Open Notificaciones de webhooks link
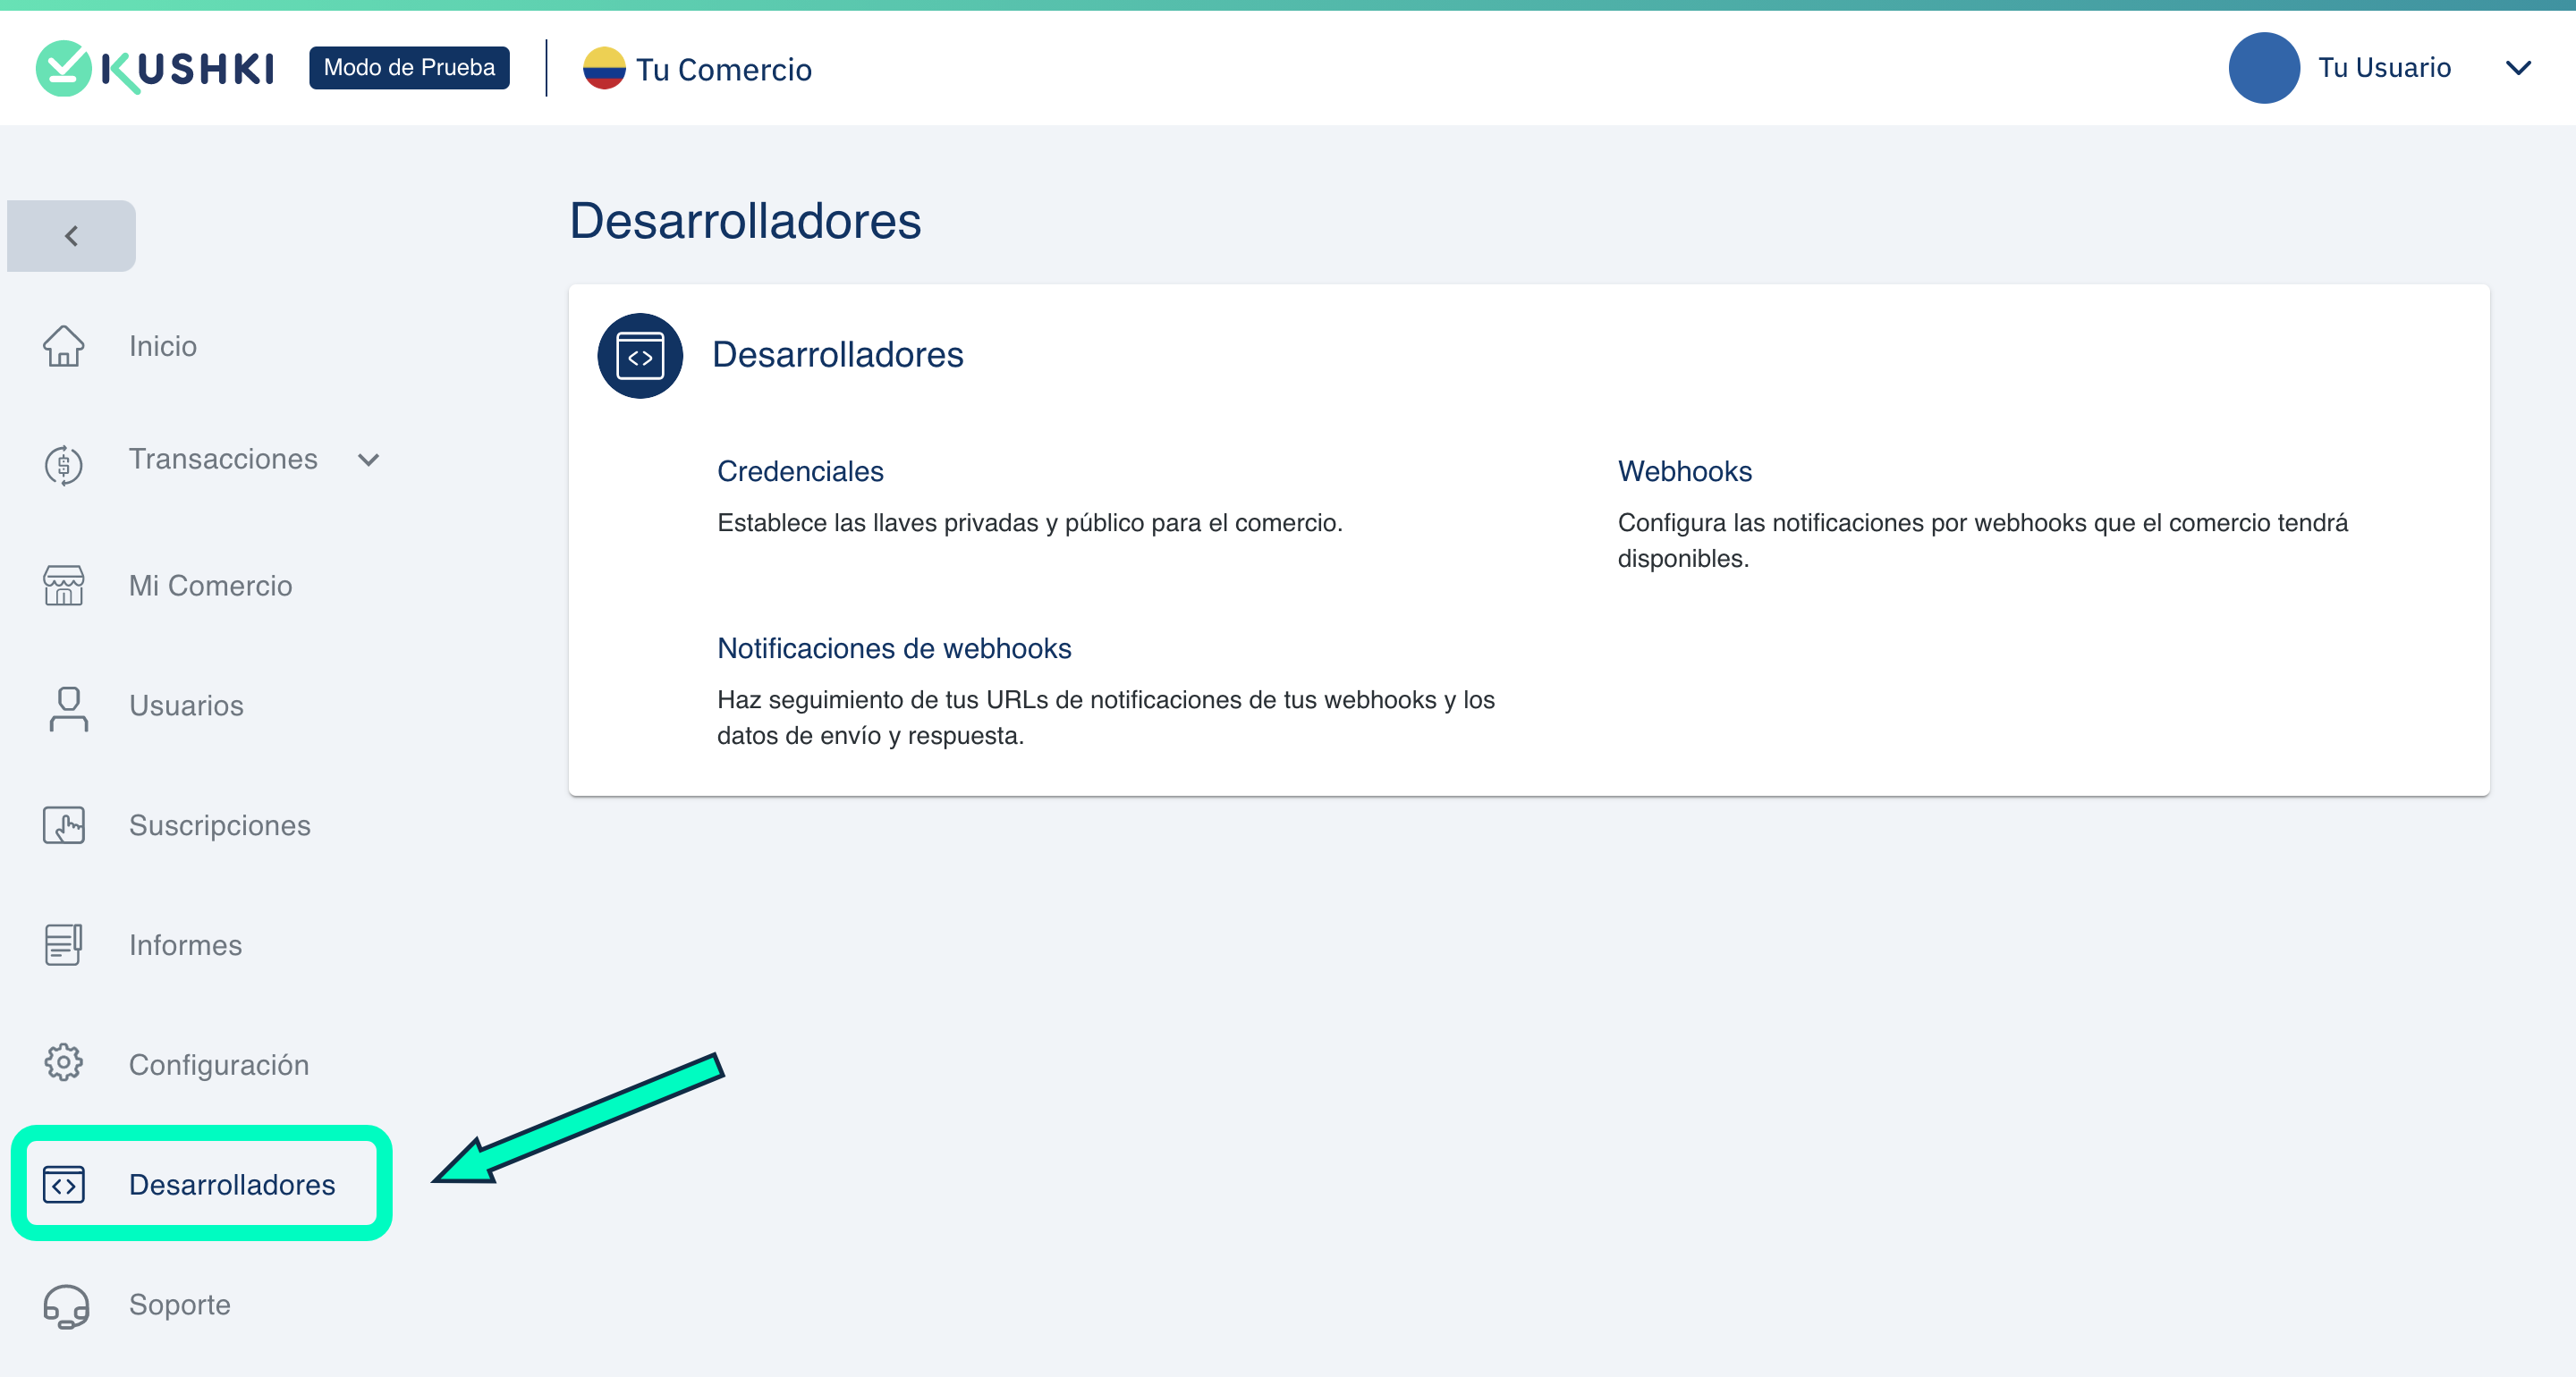This screenshot has height=1377, width=2576. (x=894, y=648)
